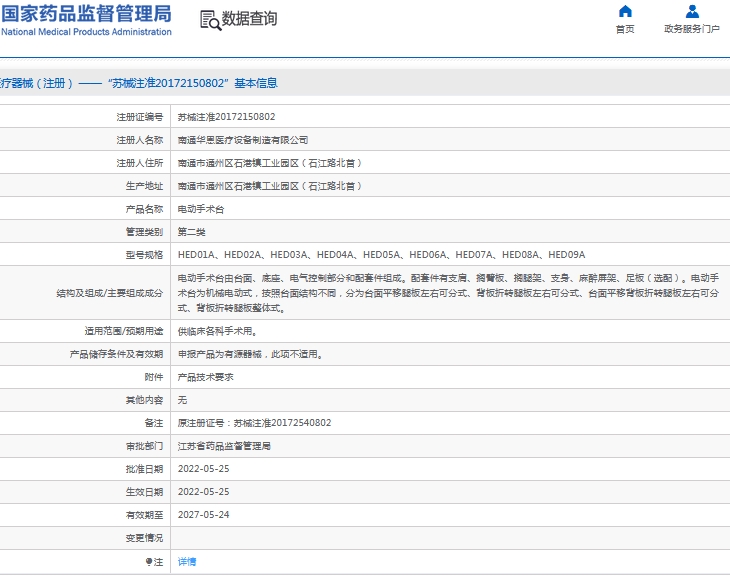Click the original registration number in 备注 row
Viewport: 730px width, 583px height.
click(x=254, y=423)
